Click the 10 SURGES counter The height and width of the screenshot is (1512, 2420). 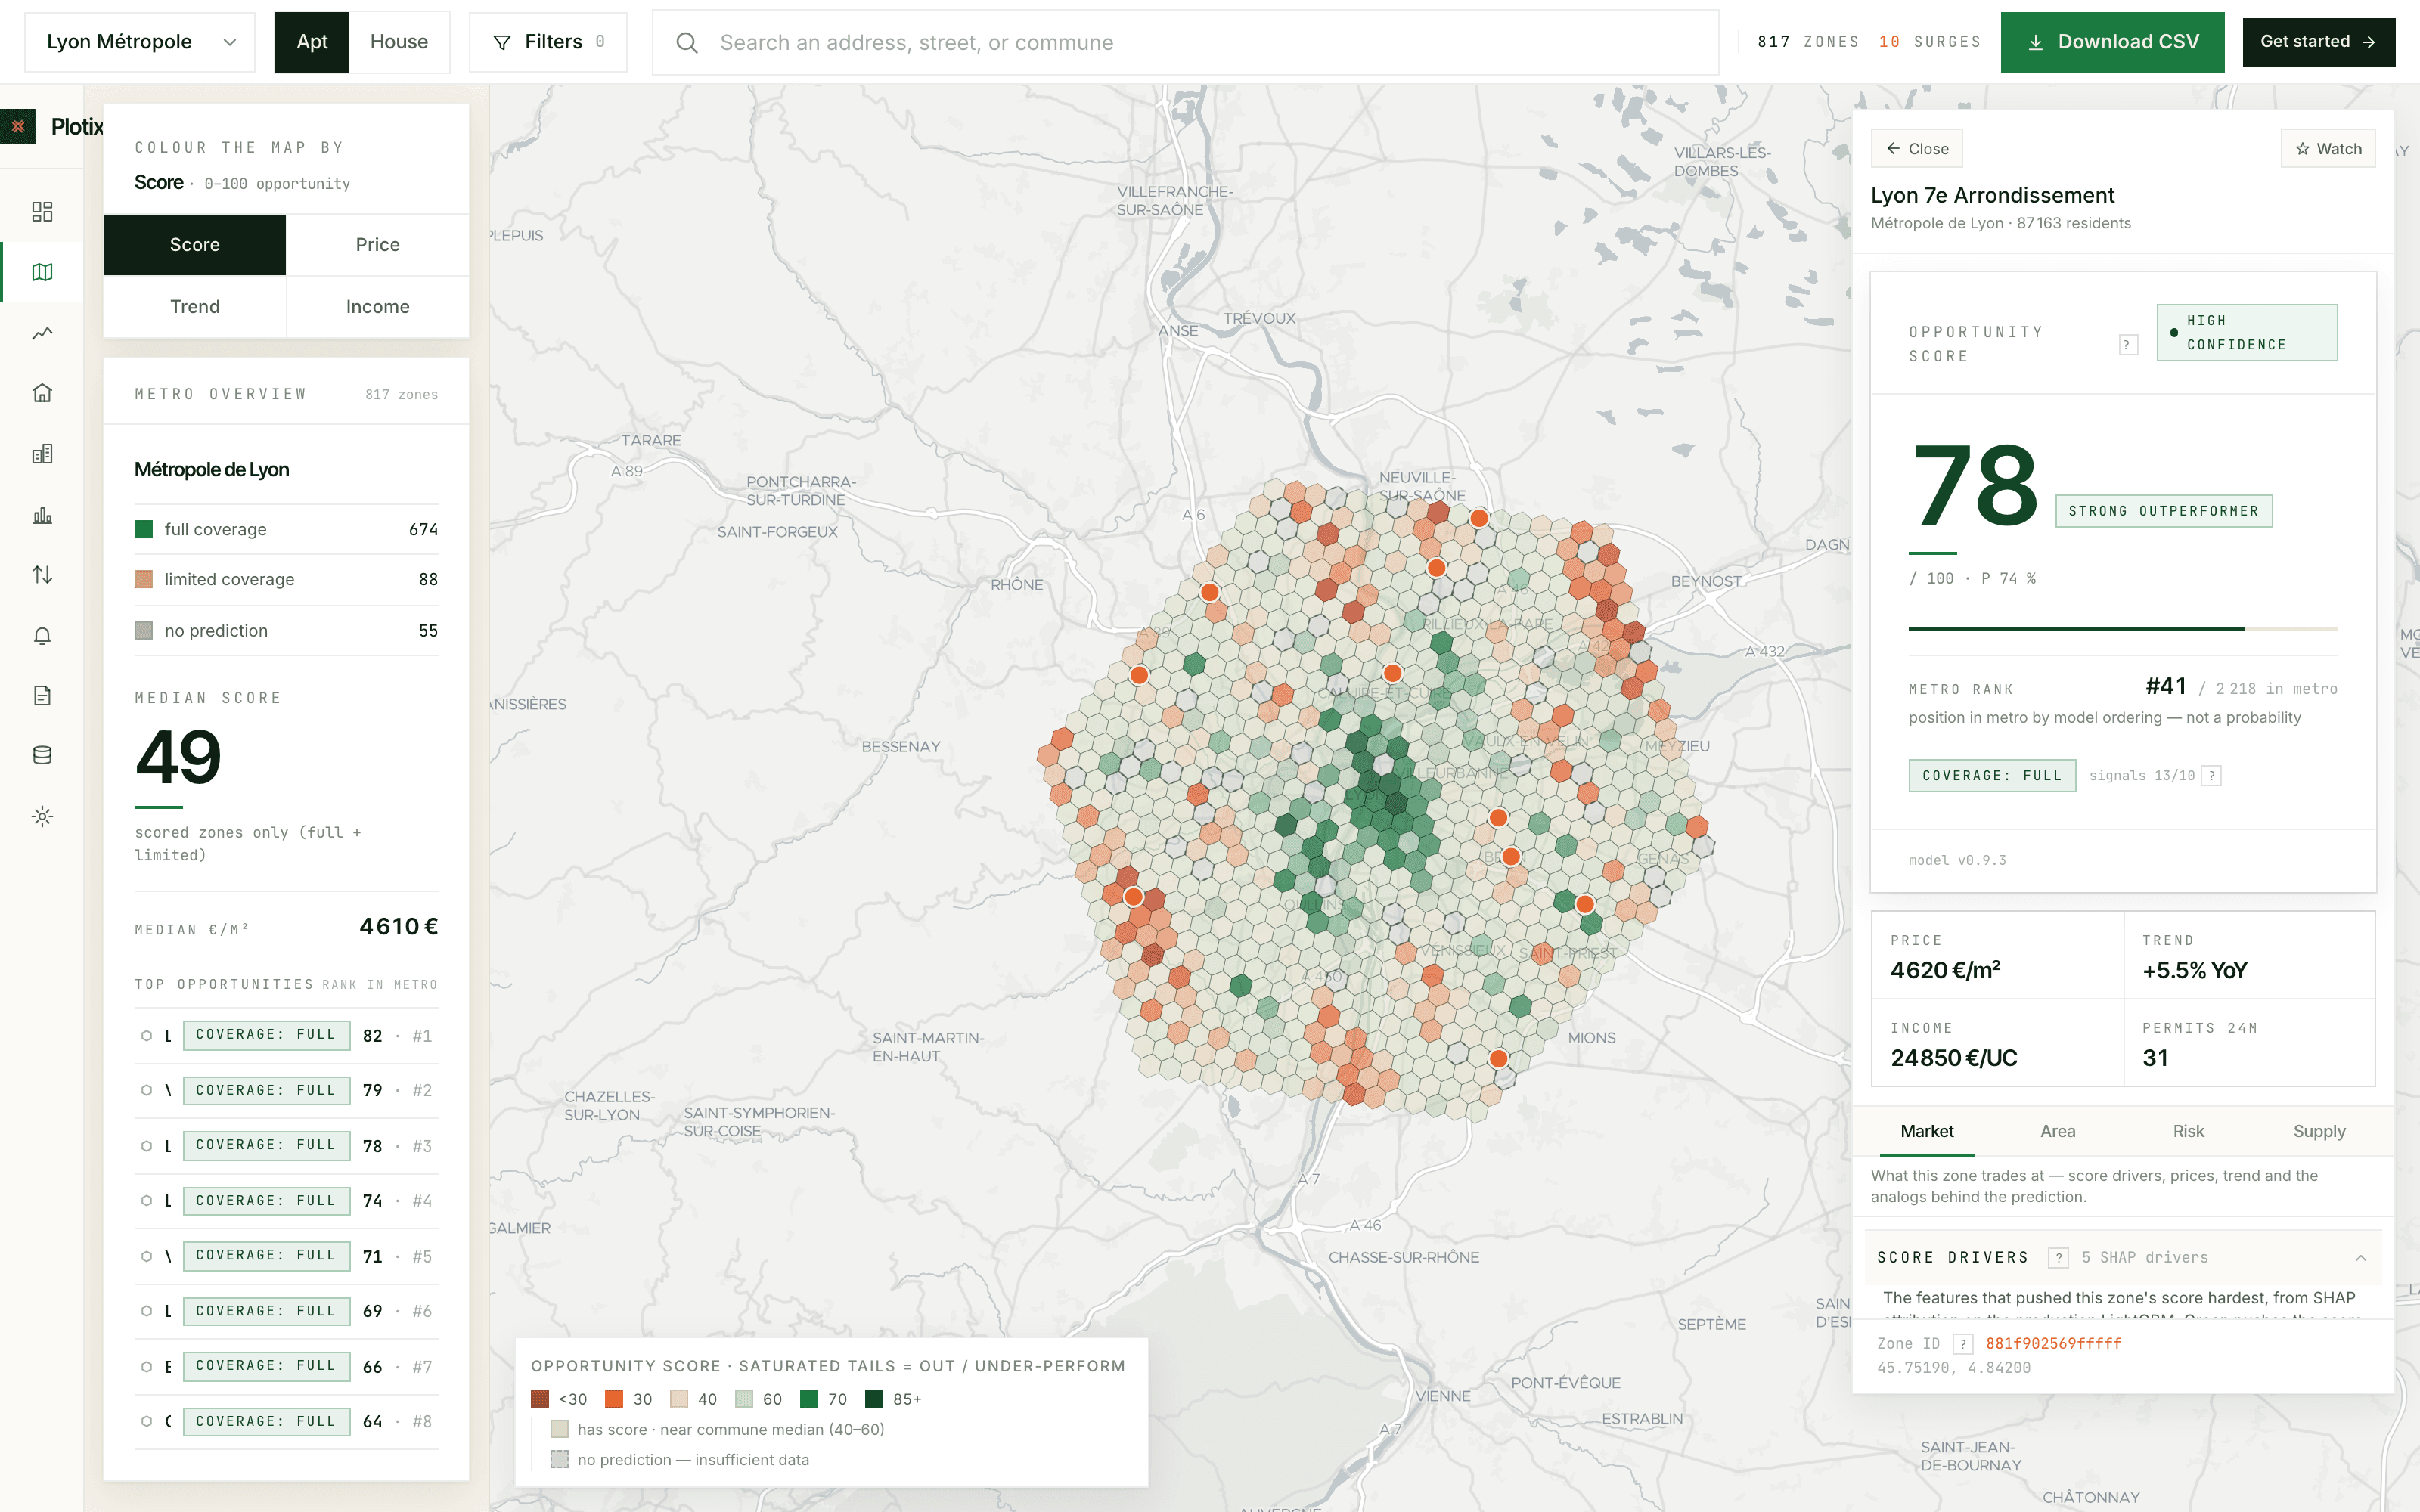[x=1929, y=42]
